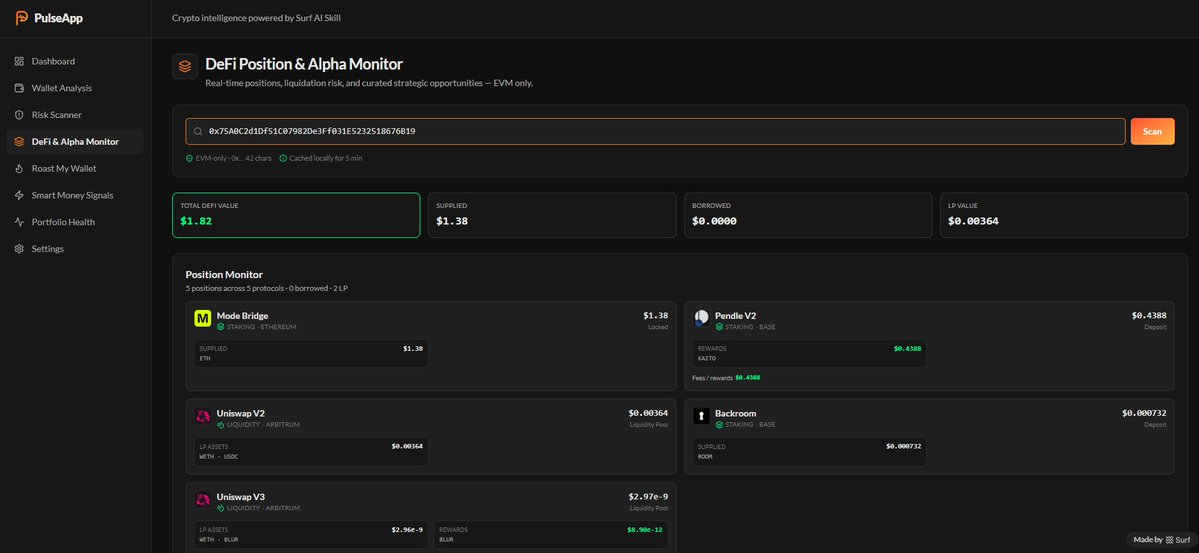Open Risk Scanner from sidebar
Viewport: 1199px width, 553px height.
click(x=75, y=115)
